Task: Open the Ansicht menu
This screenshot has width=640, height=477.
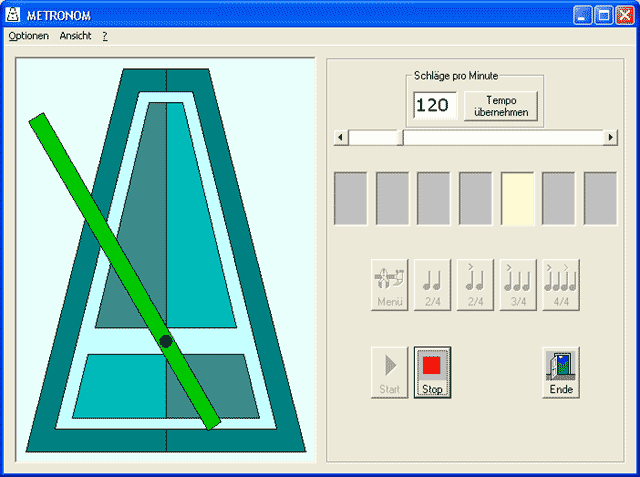Action: (x=75, y=36)
